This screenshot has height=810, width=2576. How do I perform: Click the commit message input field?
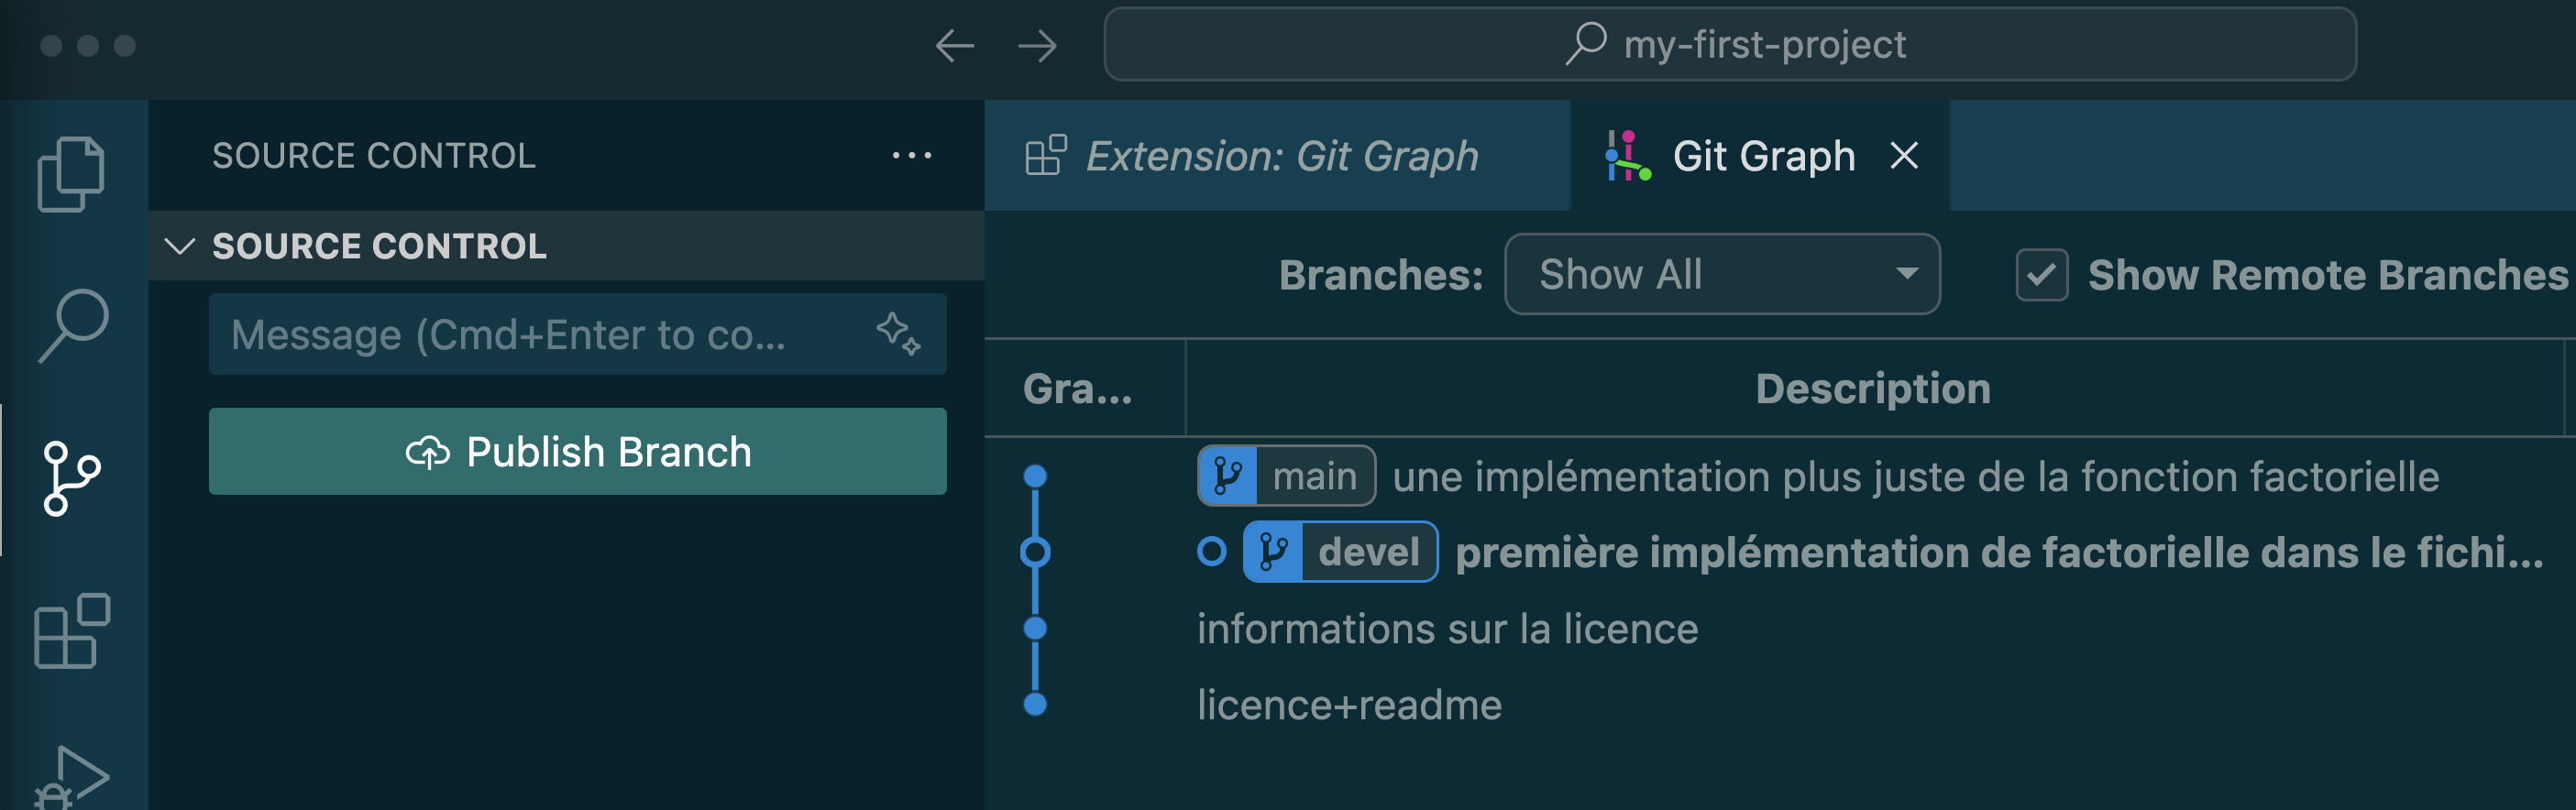point(540,335)
